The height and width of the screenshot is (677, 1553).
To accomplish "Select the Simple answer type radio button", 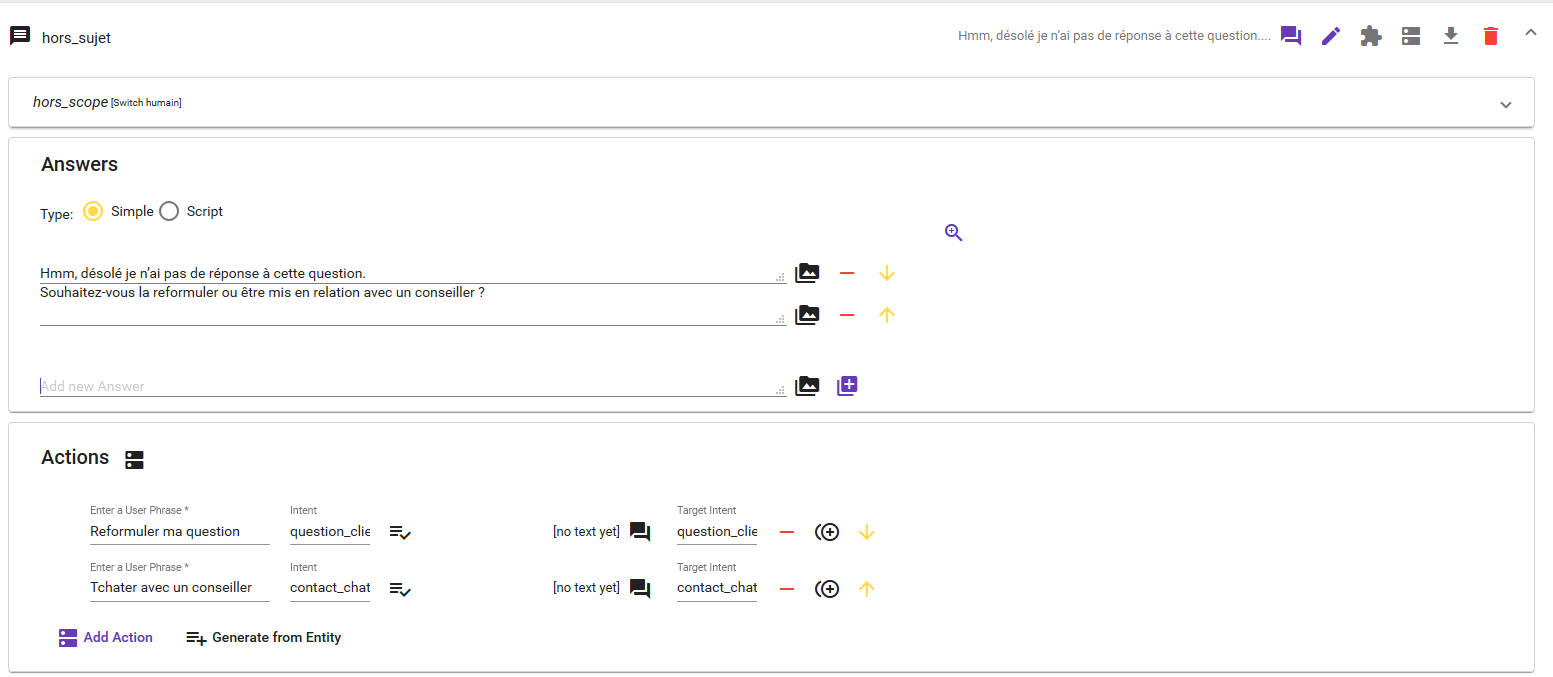I will click(x=93, y=211).
